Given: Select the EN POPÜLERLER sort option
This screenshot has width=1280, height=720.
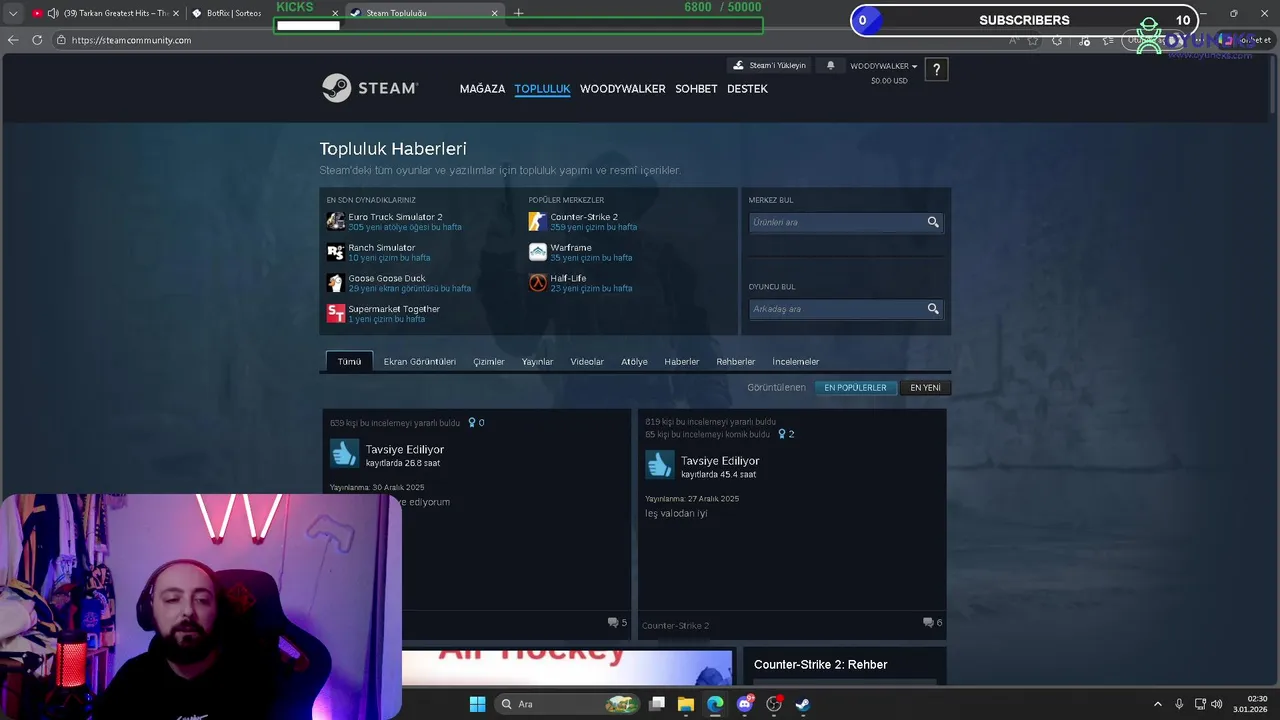Looking at the screenshot, I should coord(855,388).
